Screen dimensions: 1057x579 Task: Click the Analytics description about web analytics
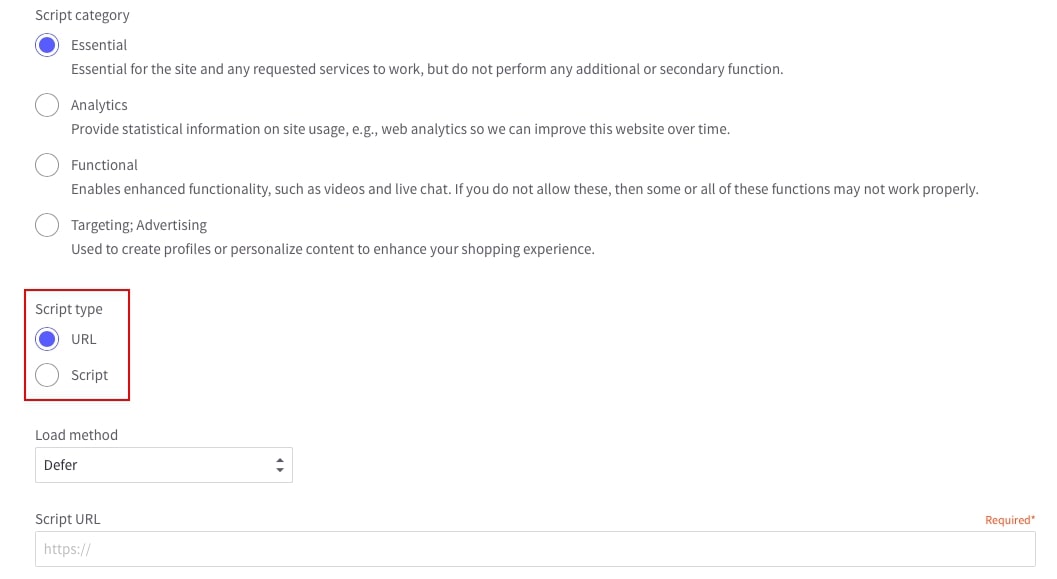pyautogui.click(x=400, y=130)
